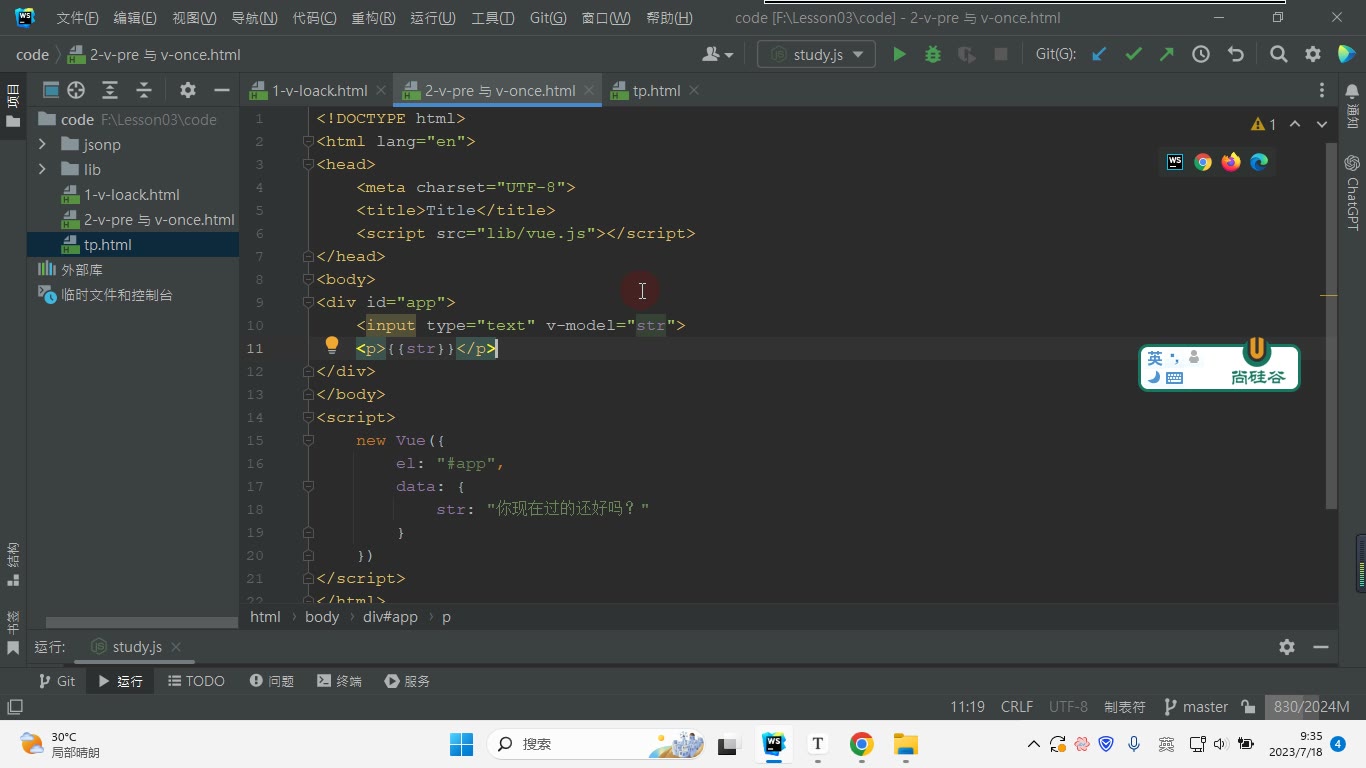The image size is (1366, 768).
Task: Open IDE settings gear in top toolbar
Action: (1313, 55)
